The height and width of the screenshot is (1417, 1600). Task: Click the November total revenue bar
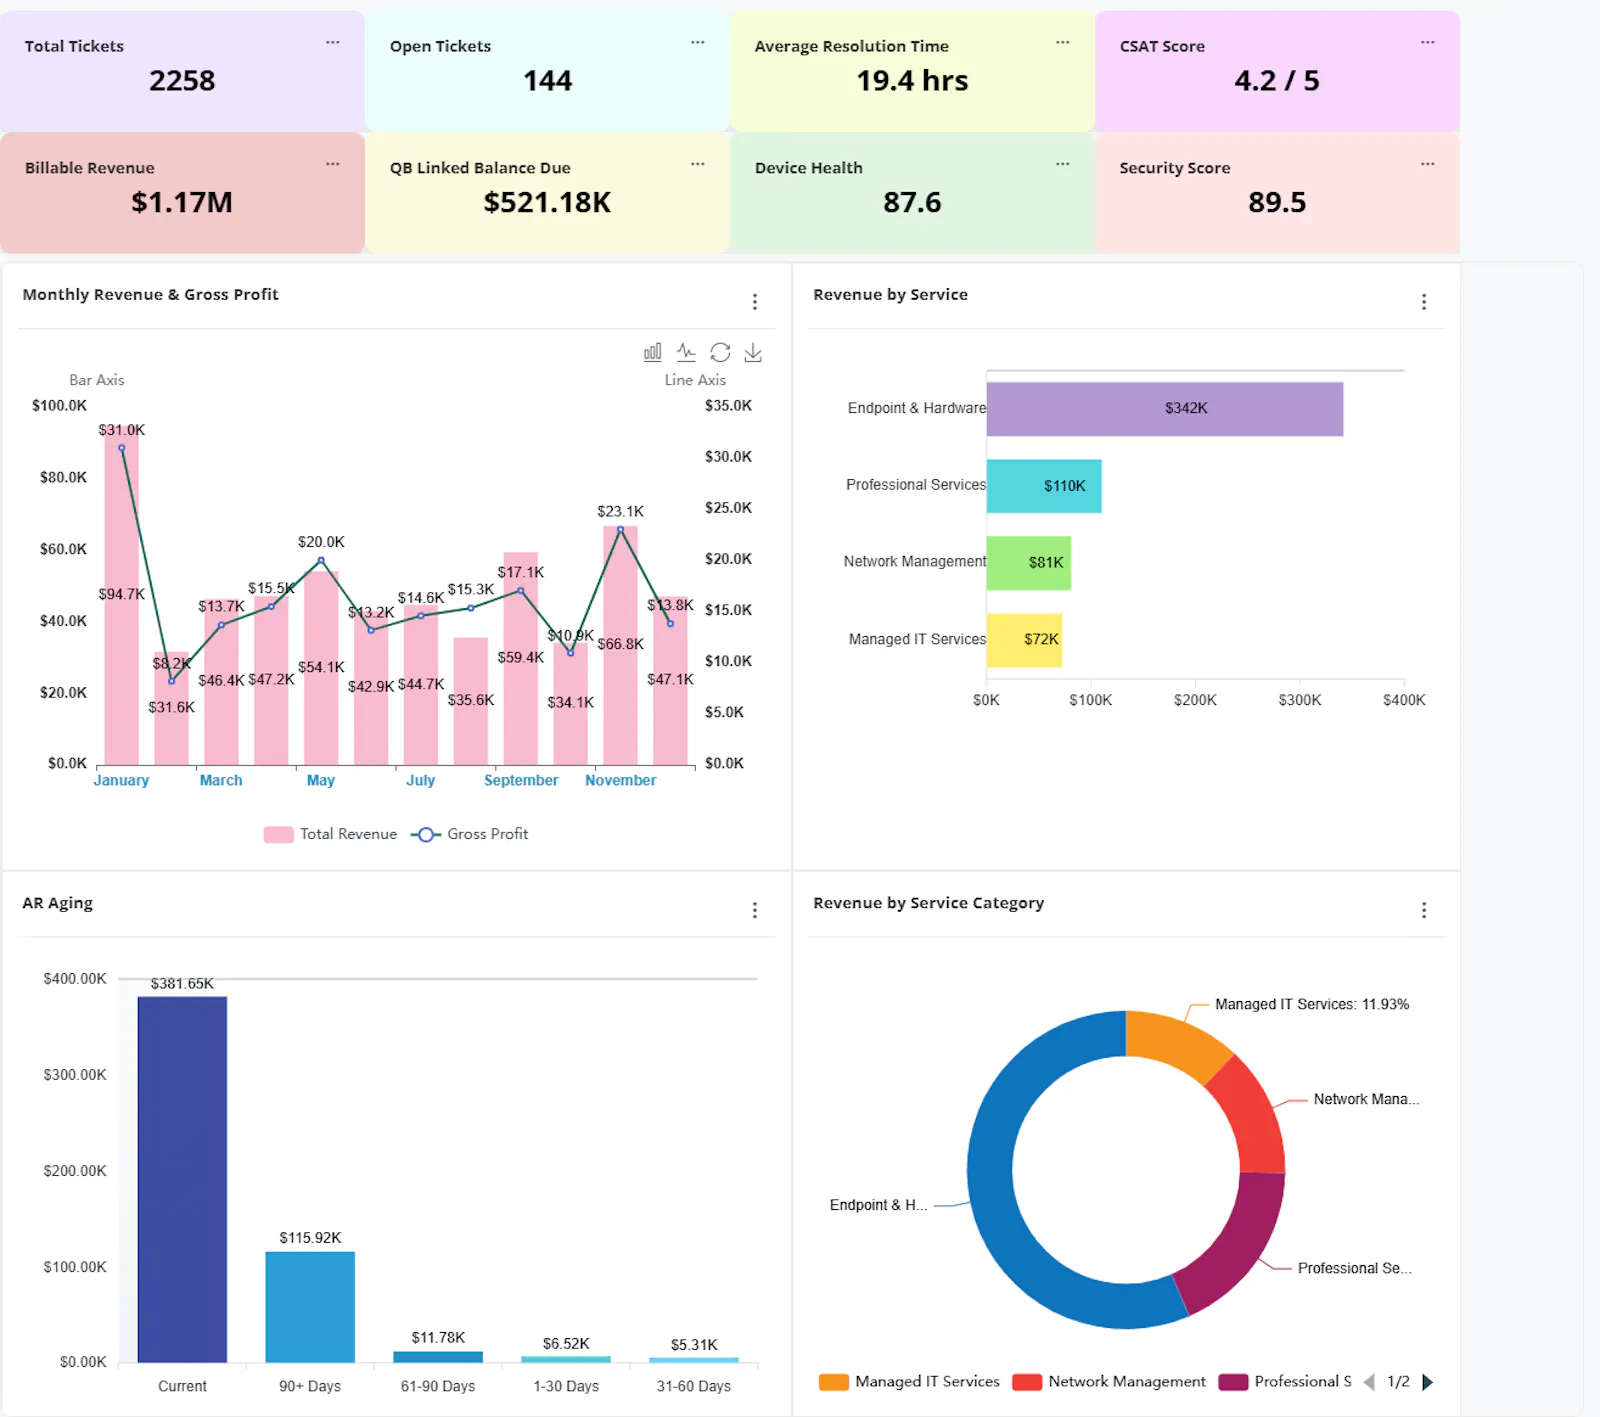pos(621,646)
